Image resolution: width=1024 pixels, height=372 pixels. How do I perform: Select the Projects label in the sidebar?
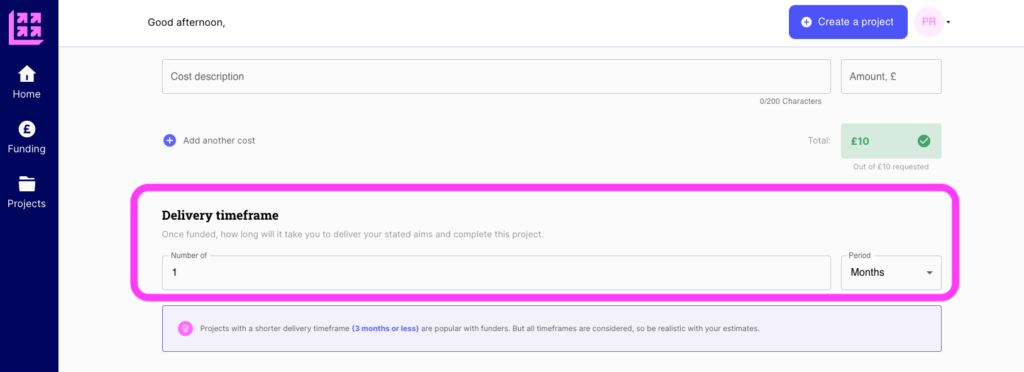point(27,204)
